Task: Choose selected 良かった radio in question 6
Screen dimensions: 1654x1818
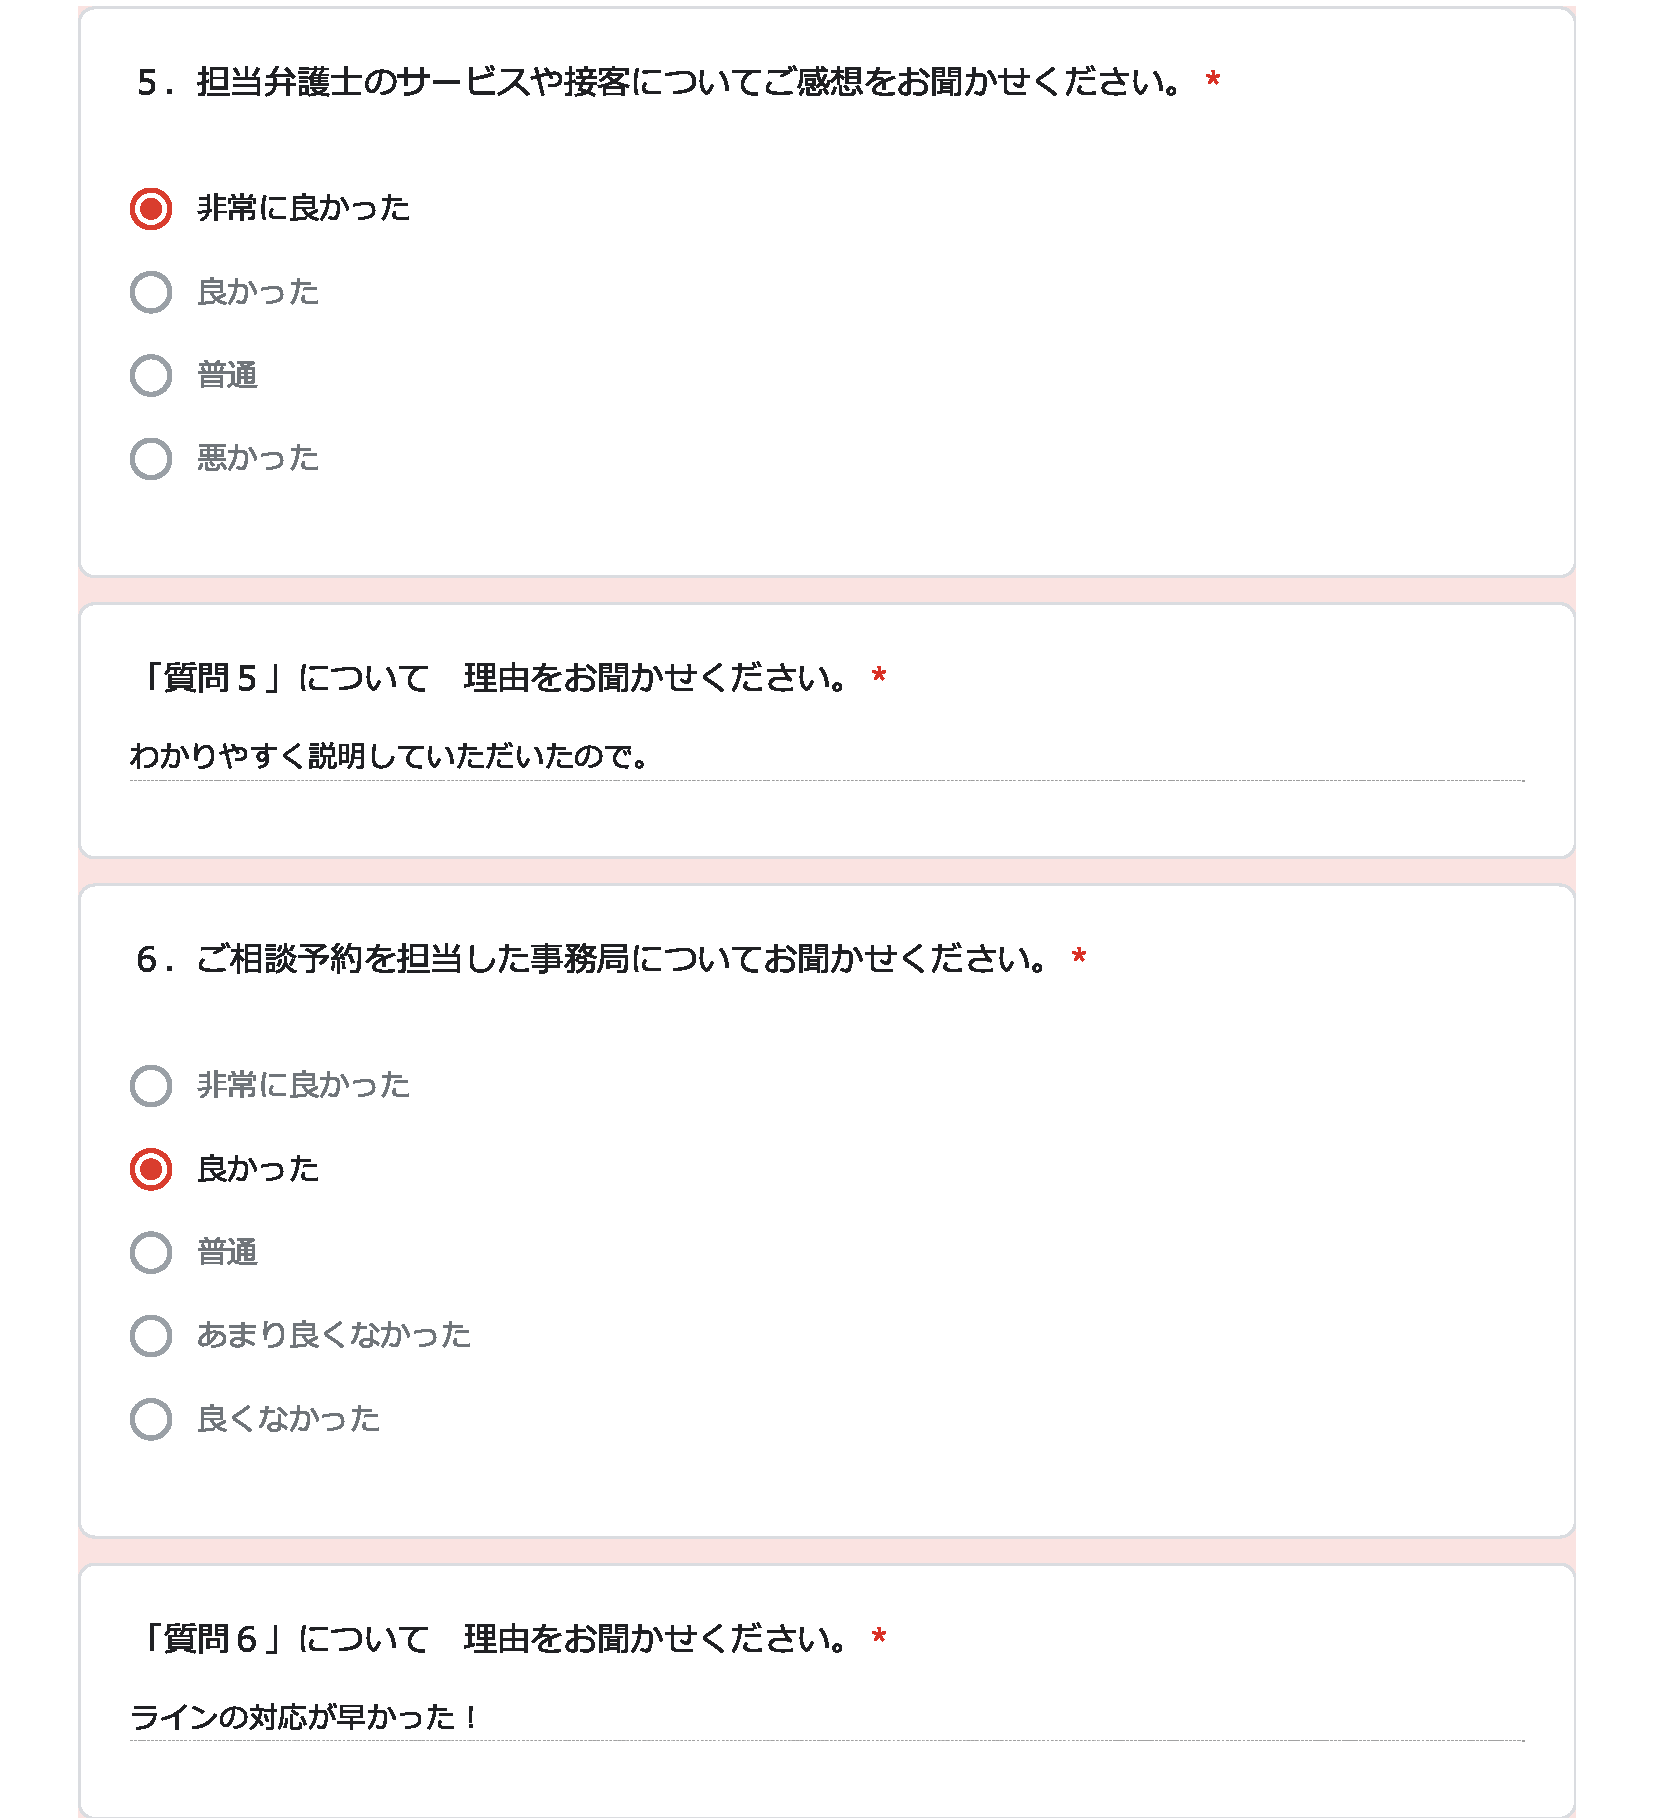Action: tap(151, 1169)
